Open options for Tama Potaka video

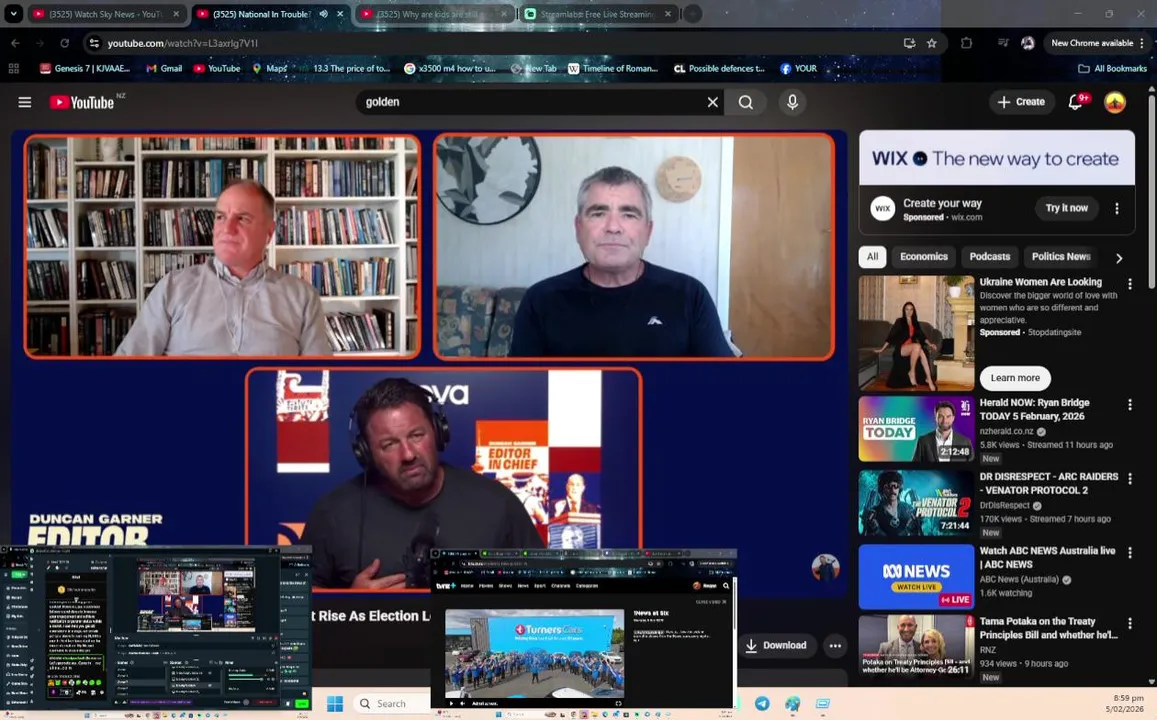[x=1129, y=623]
